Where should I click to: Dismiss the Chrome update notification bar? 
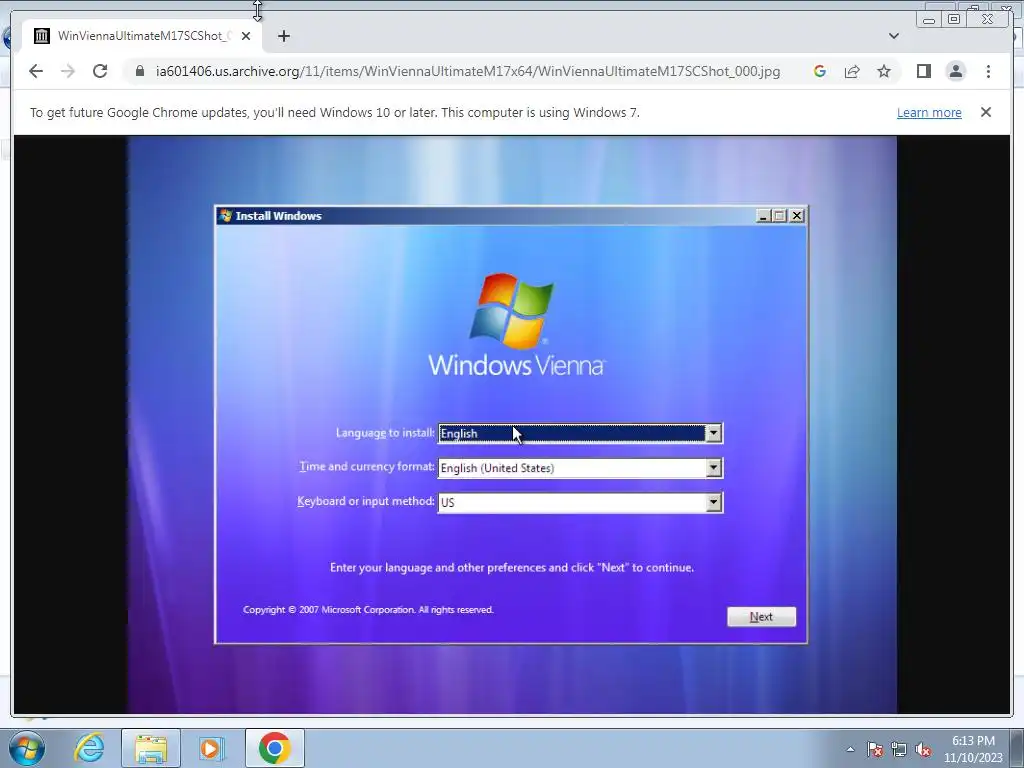click(985, 112)
